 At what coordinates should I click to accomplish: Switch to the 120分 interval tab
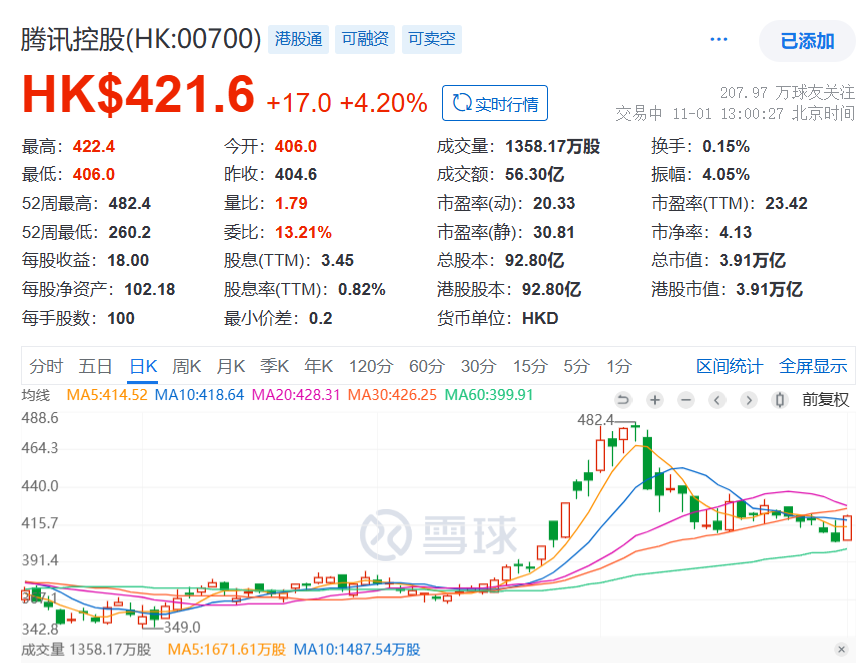coord(371,366)
